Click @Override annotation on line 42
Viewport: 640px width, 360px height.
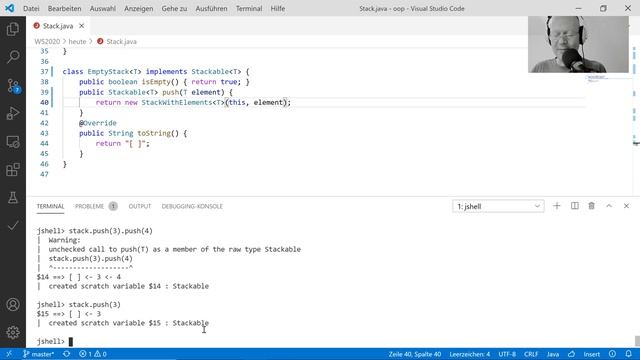(98, 123)
